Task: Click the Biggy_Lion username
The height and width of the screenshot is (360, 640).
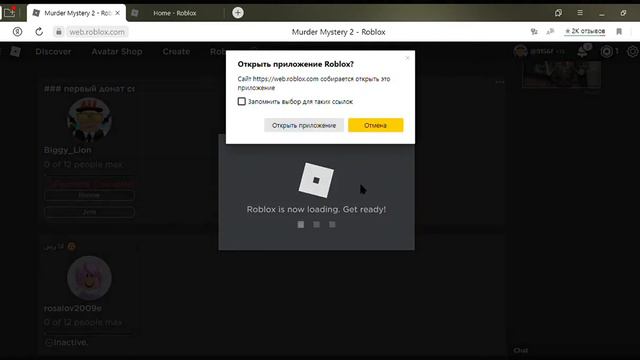Action: [68, 150]
